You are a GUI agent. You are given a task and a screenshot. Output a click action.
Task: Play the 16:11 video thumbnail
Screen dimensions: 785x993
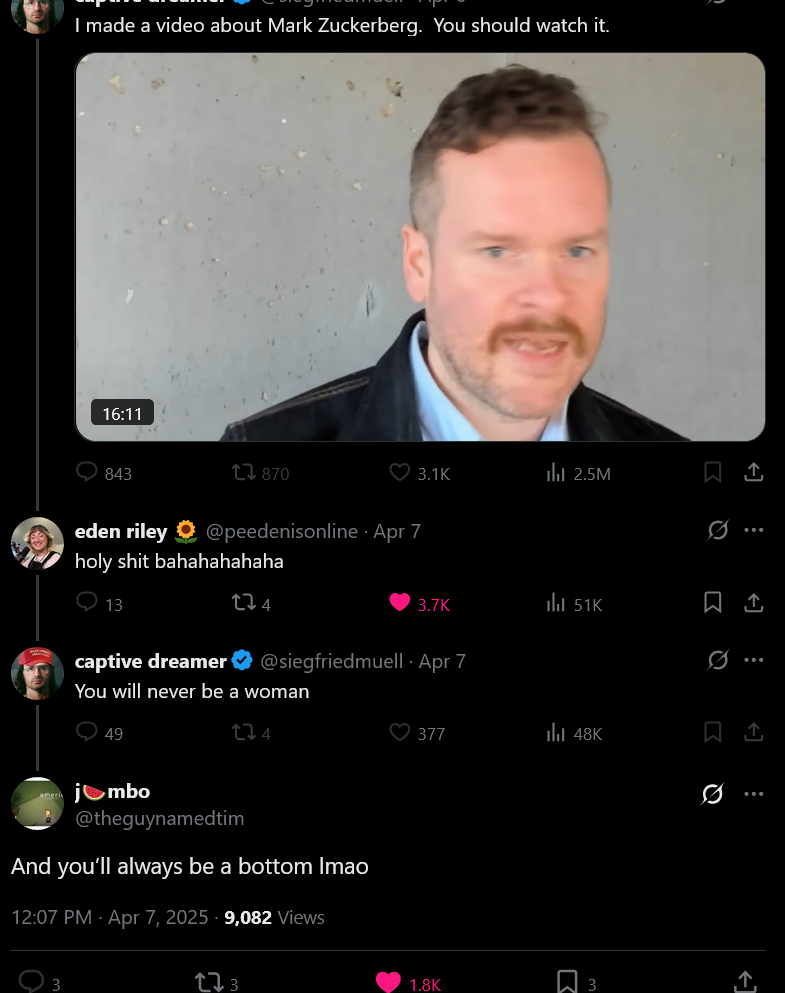pyautogui.click(x=420, y=247)
